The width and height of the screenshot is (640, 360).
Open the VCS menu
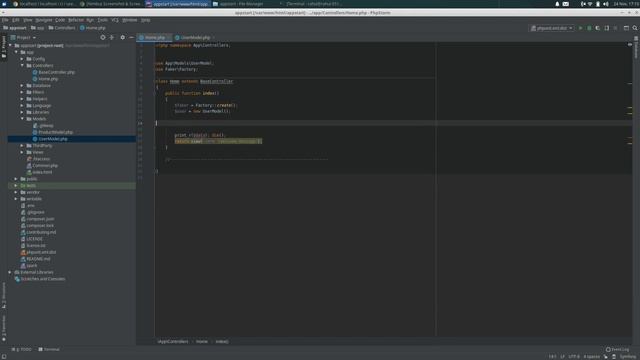(115, 20)
